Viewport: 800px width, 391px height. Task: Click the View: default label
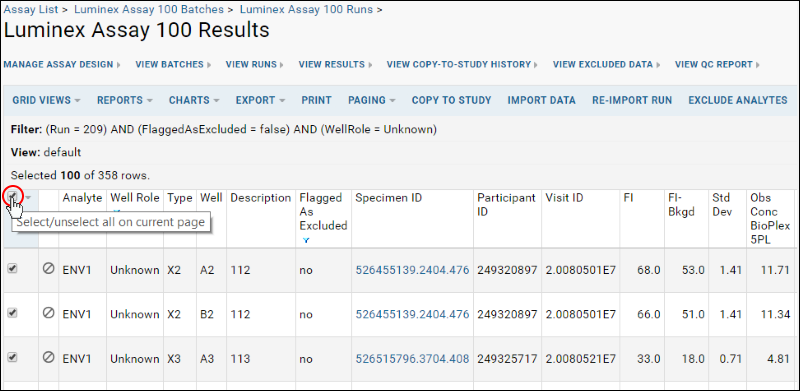(46, 152)
